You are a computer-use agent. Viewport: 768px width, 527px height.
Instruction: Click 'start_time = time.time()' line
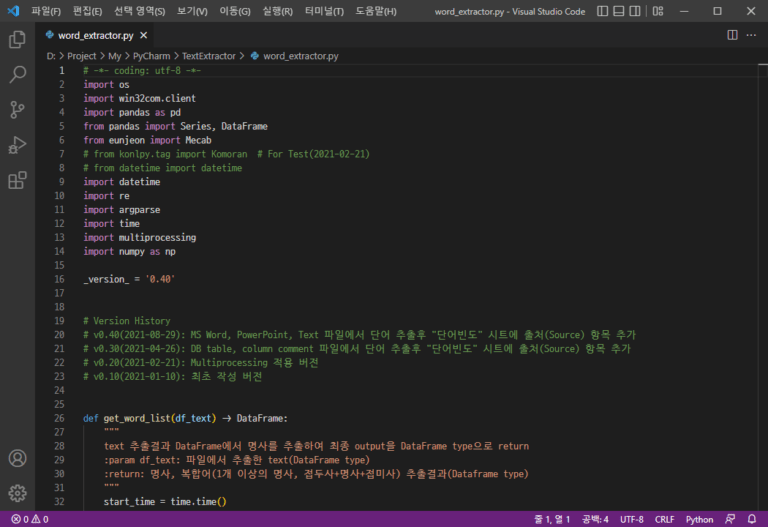165,502
